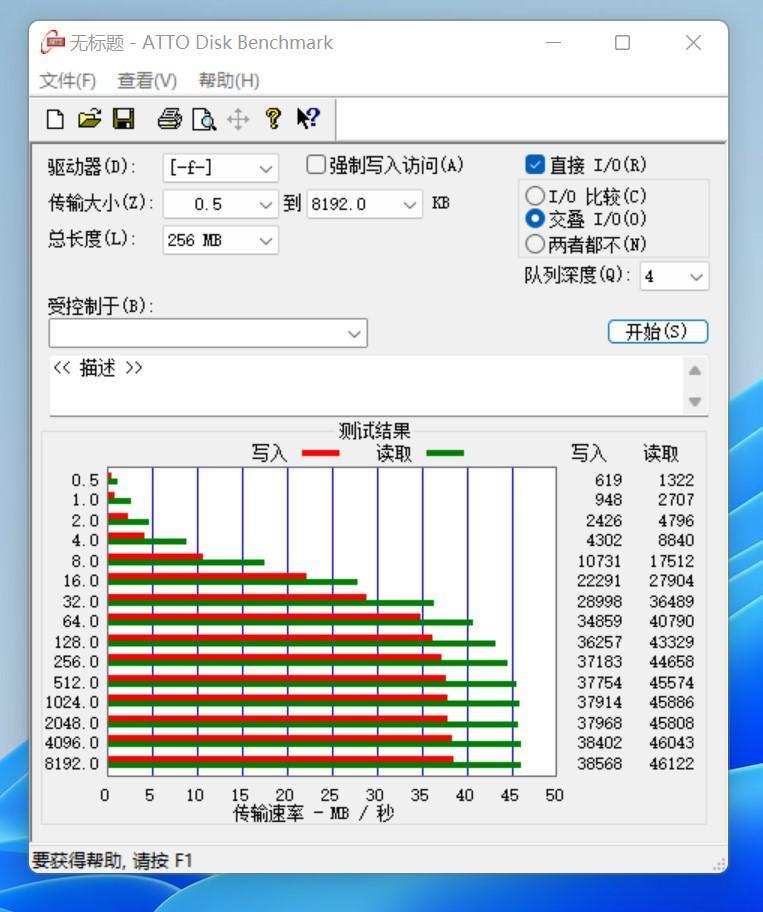Uncheck the 直接 I/O(R) checkbox
The image size is (763, 912).
pyautogui.click(x=534, y=165)
